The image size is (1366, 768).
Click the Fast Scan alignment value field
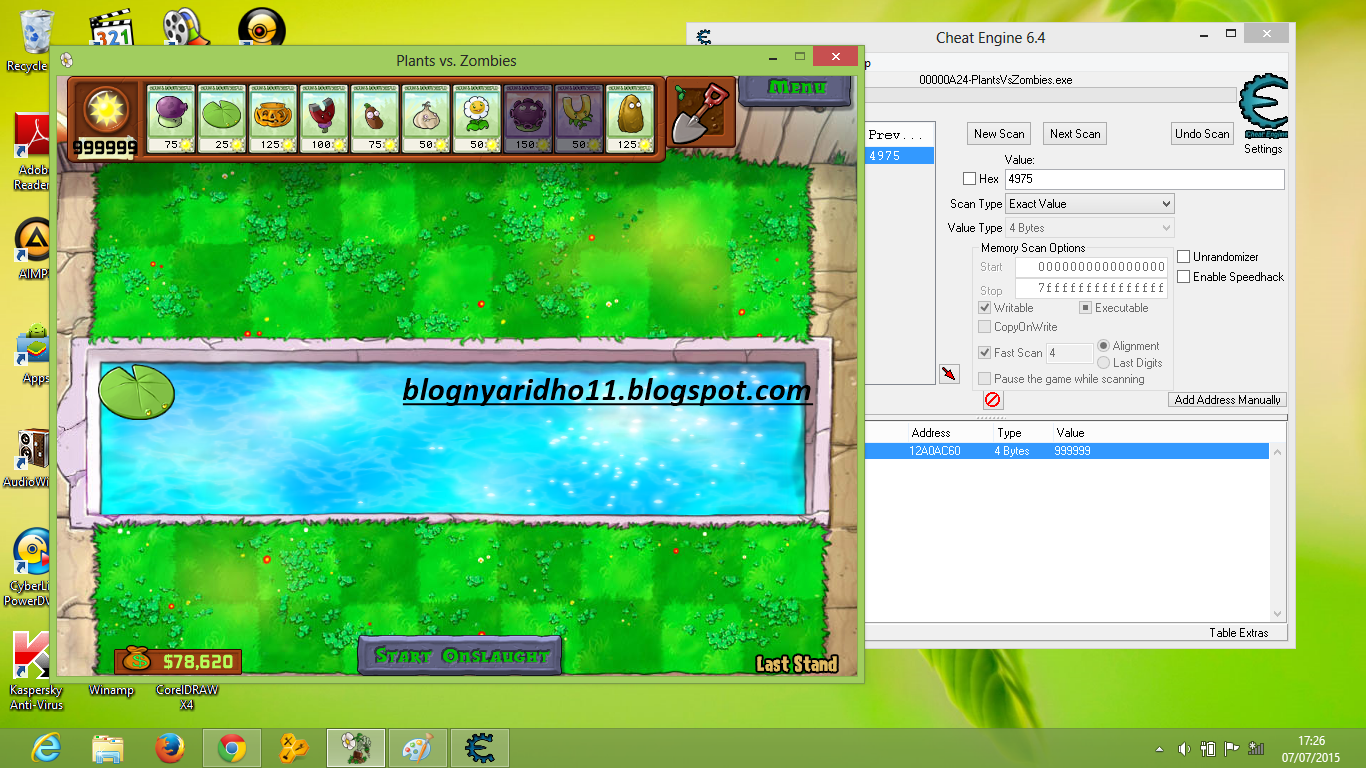[x=1069, y=353]
